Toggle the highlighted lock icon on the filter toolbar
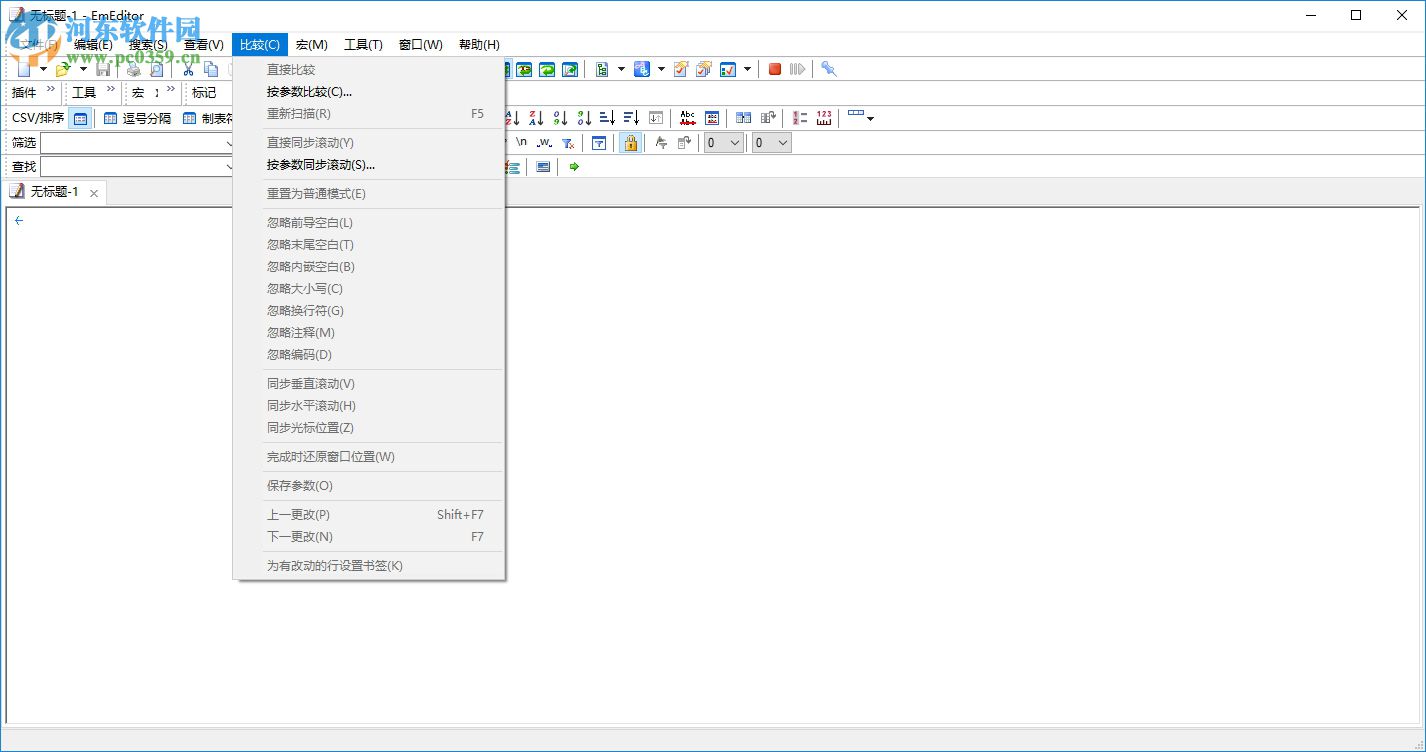Image resolution: width=1426 pixels, height=752 pixels. (630, 143)
